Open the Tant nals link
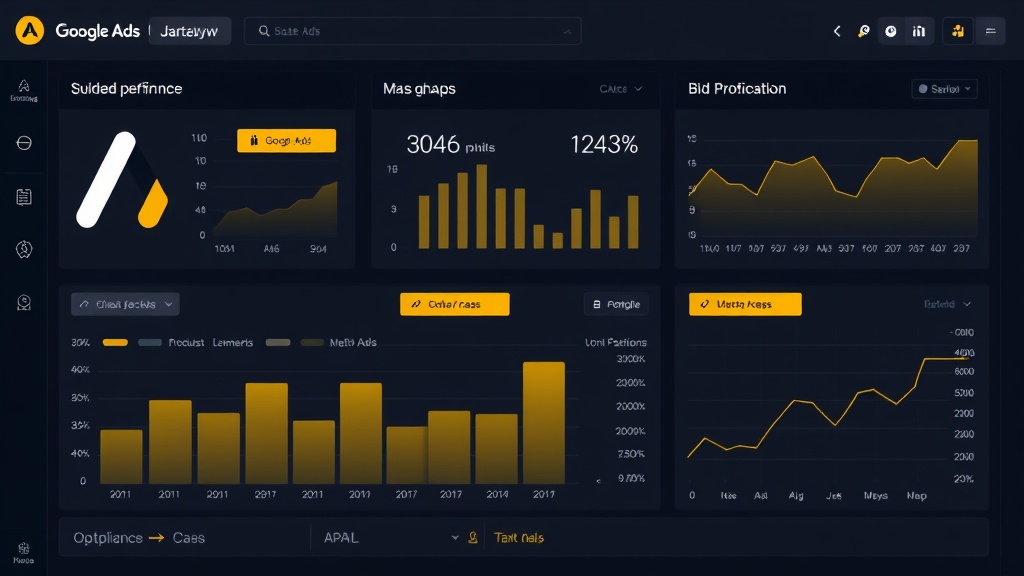 519,537
